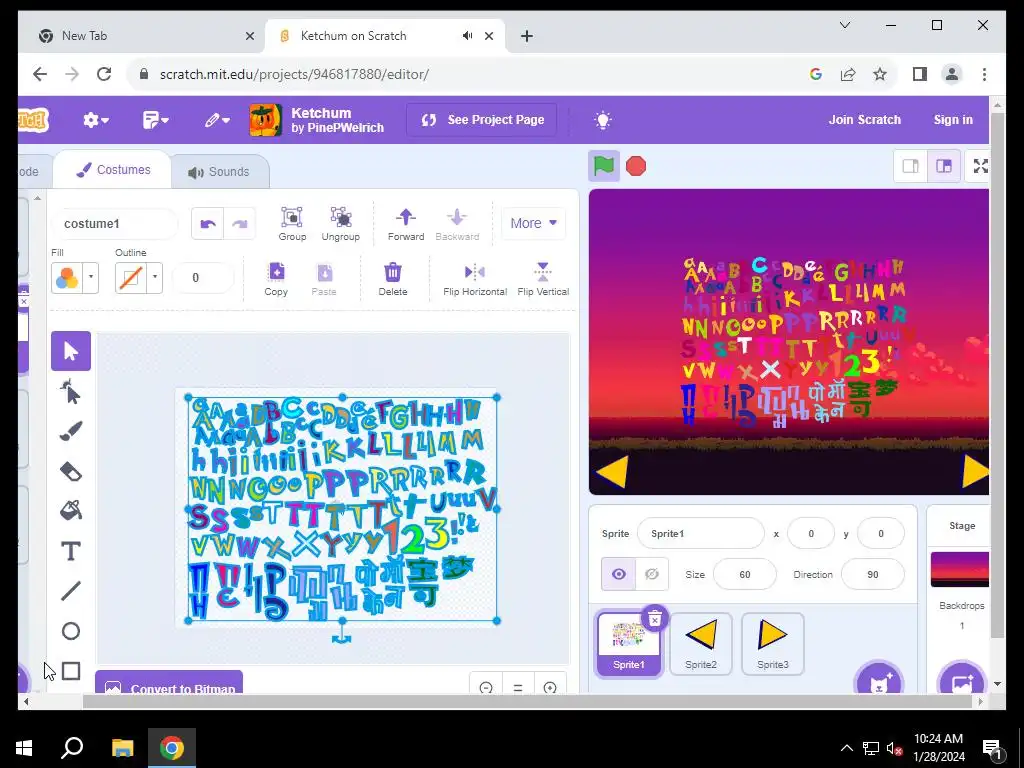Open the Costumes tab

click(113, 170)
